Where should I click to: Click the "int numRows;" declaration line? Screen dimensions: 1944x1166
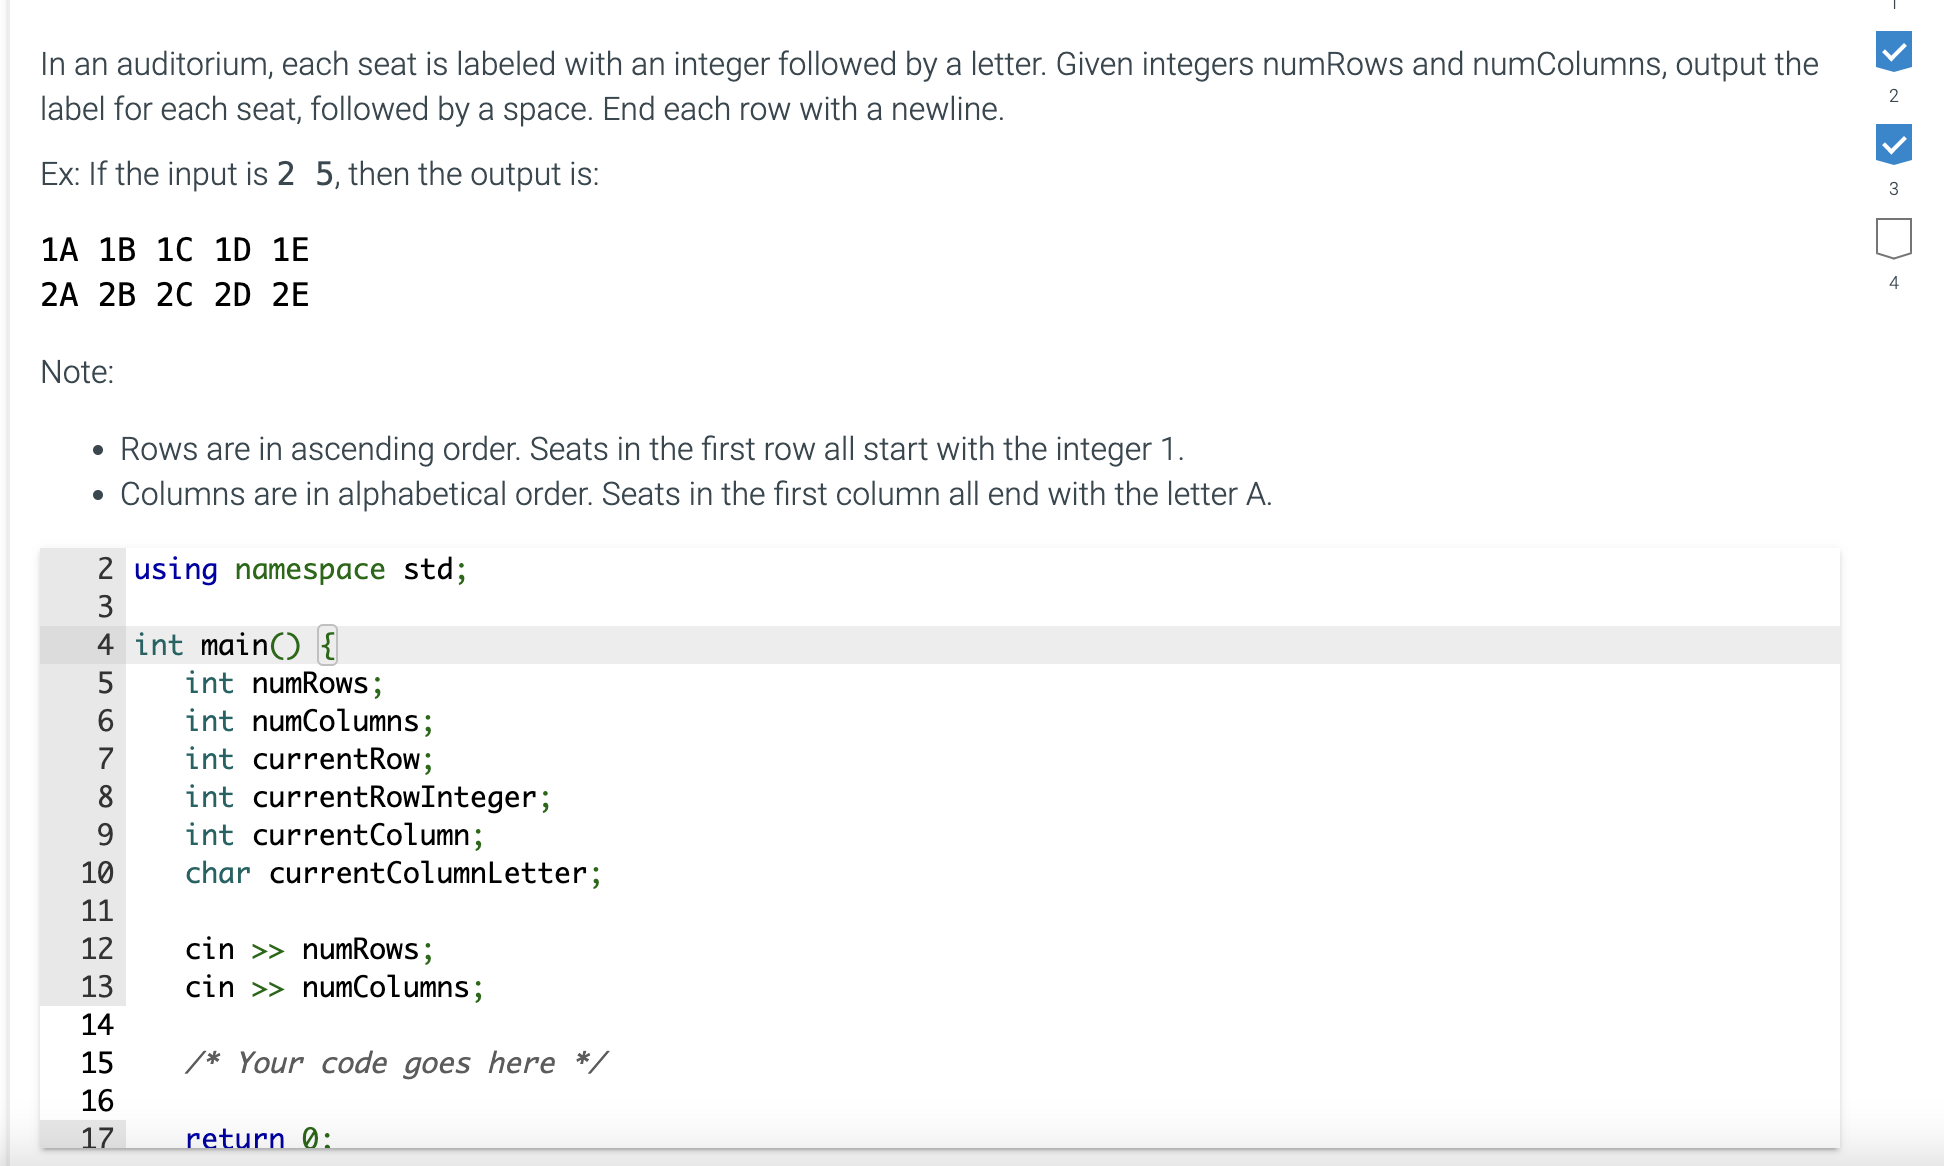[x=284, y=683]
